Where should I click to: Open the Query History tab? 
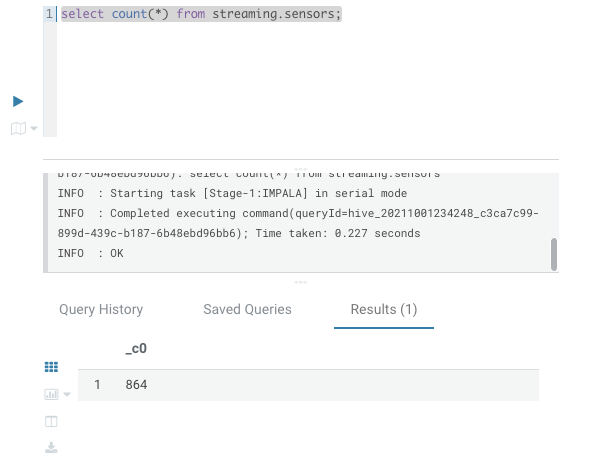click(x=101, y=309)
